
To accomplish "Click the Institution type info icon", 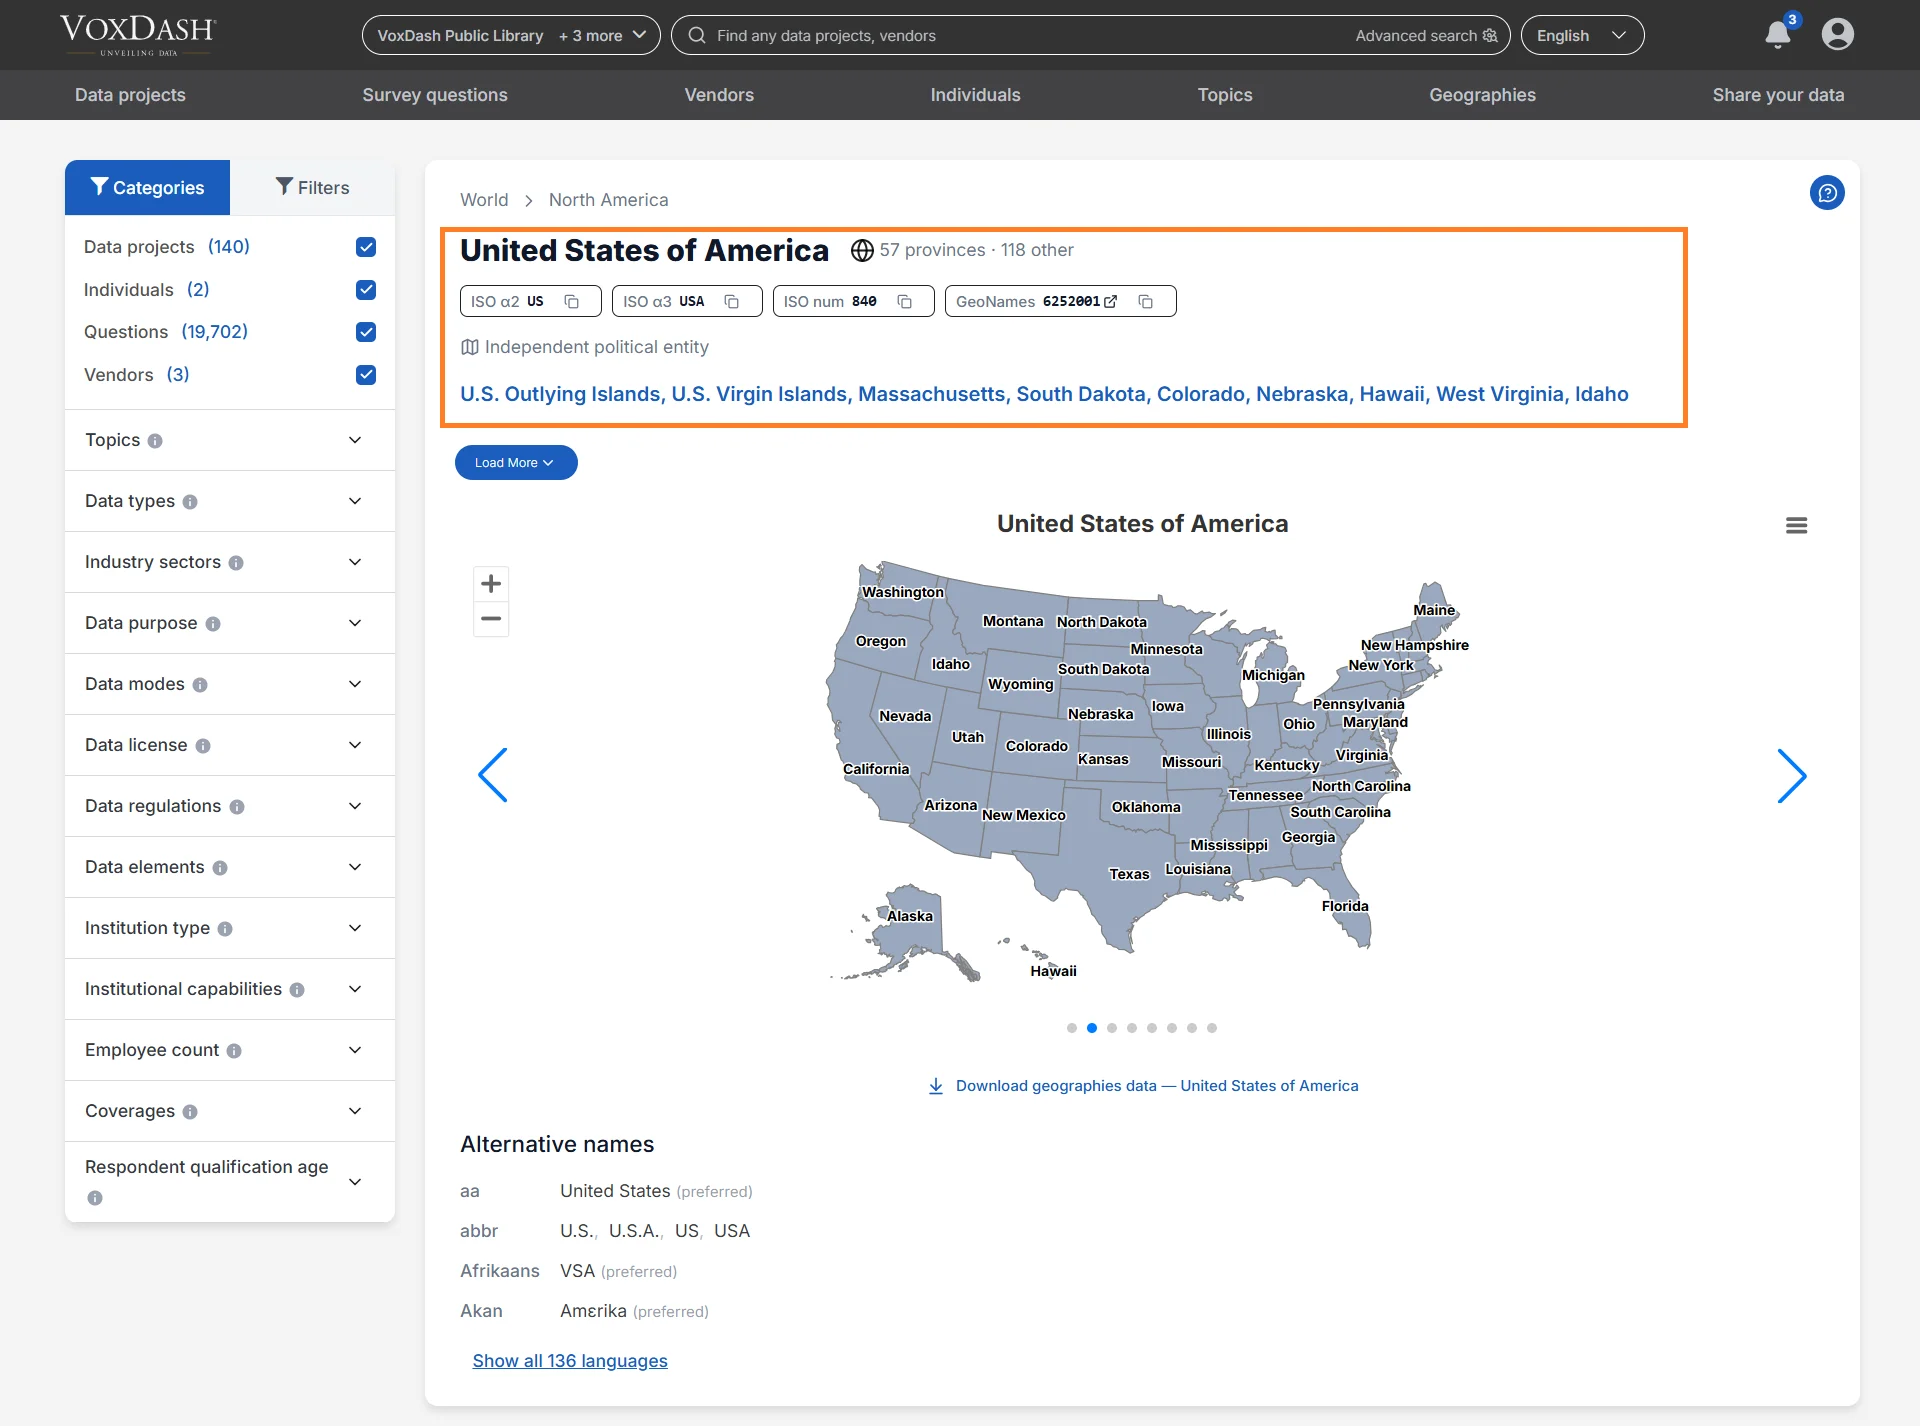I will point(225,929).
